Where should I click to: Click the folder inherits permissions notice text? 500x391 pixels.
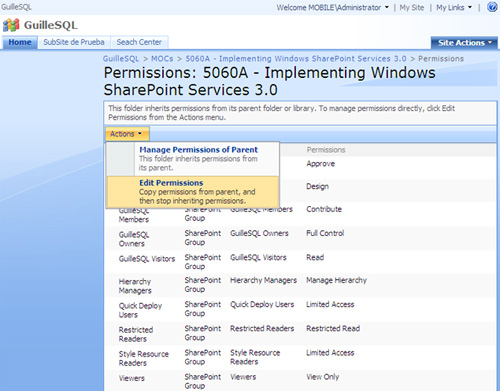[x=281, y=113]
